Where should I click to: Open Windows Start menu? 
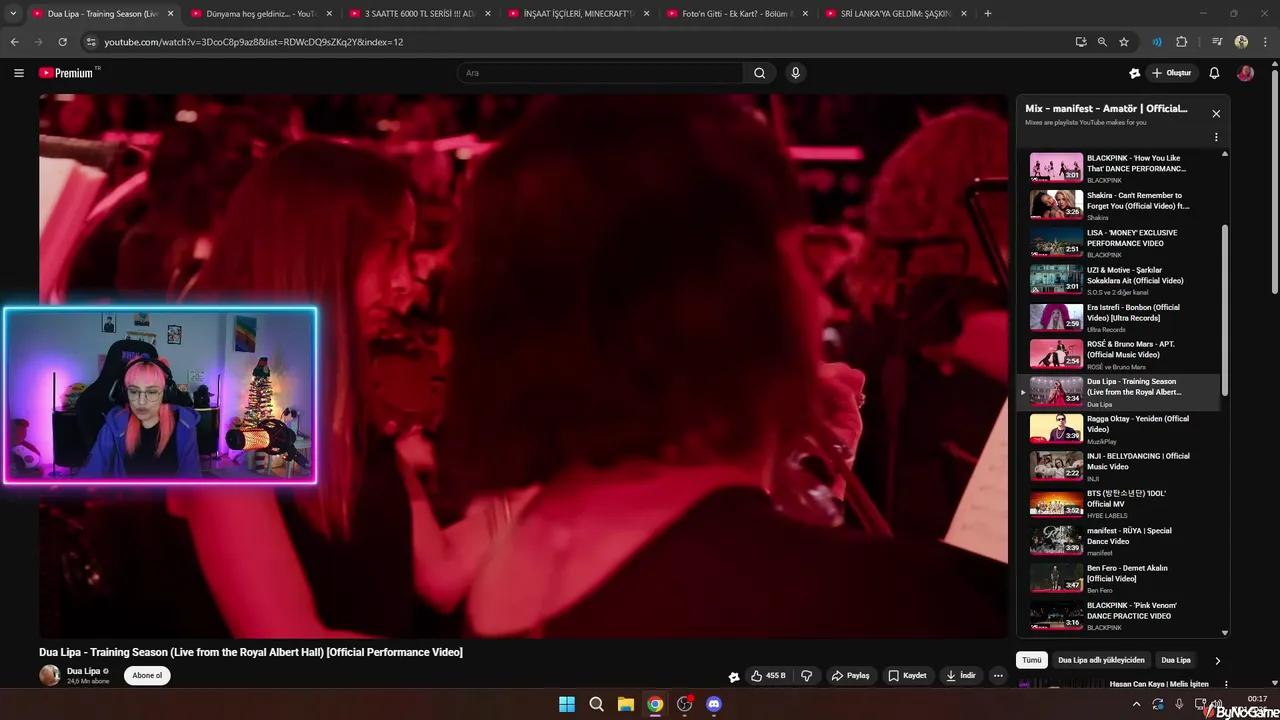click(567, 704)
